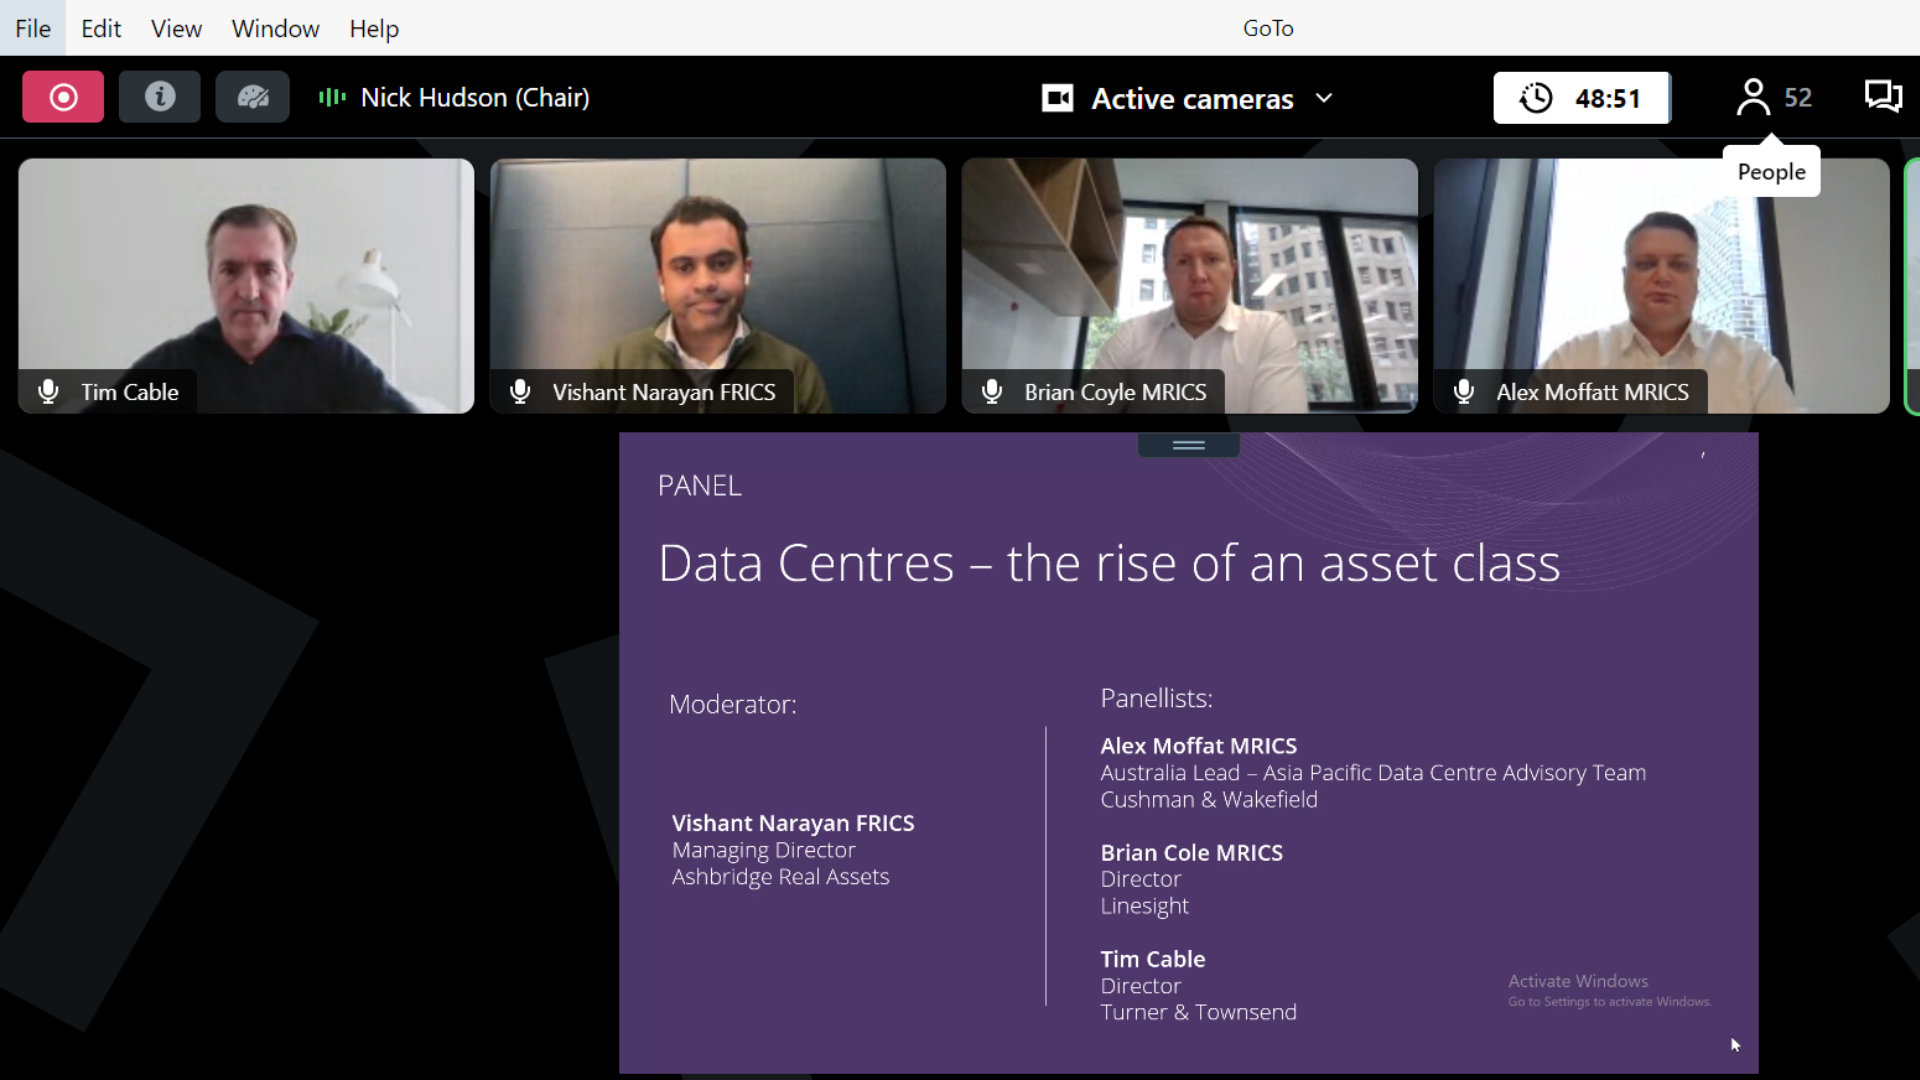Open the Window menu
The height and width of the screenshot is (1080, 1920).
tap(275, 28)
